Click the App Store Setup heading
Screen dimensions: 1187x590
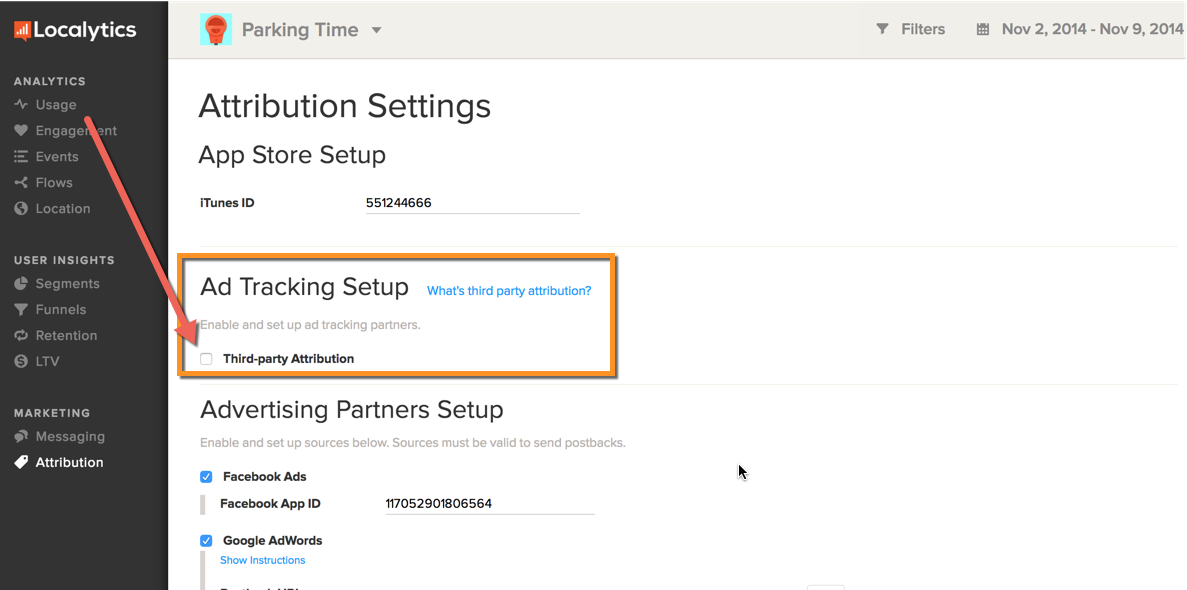pyautogui.click(x=292, y=155)
